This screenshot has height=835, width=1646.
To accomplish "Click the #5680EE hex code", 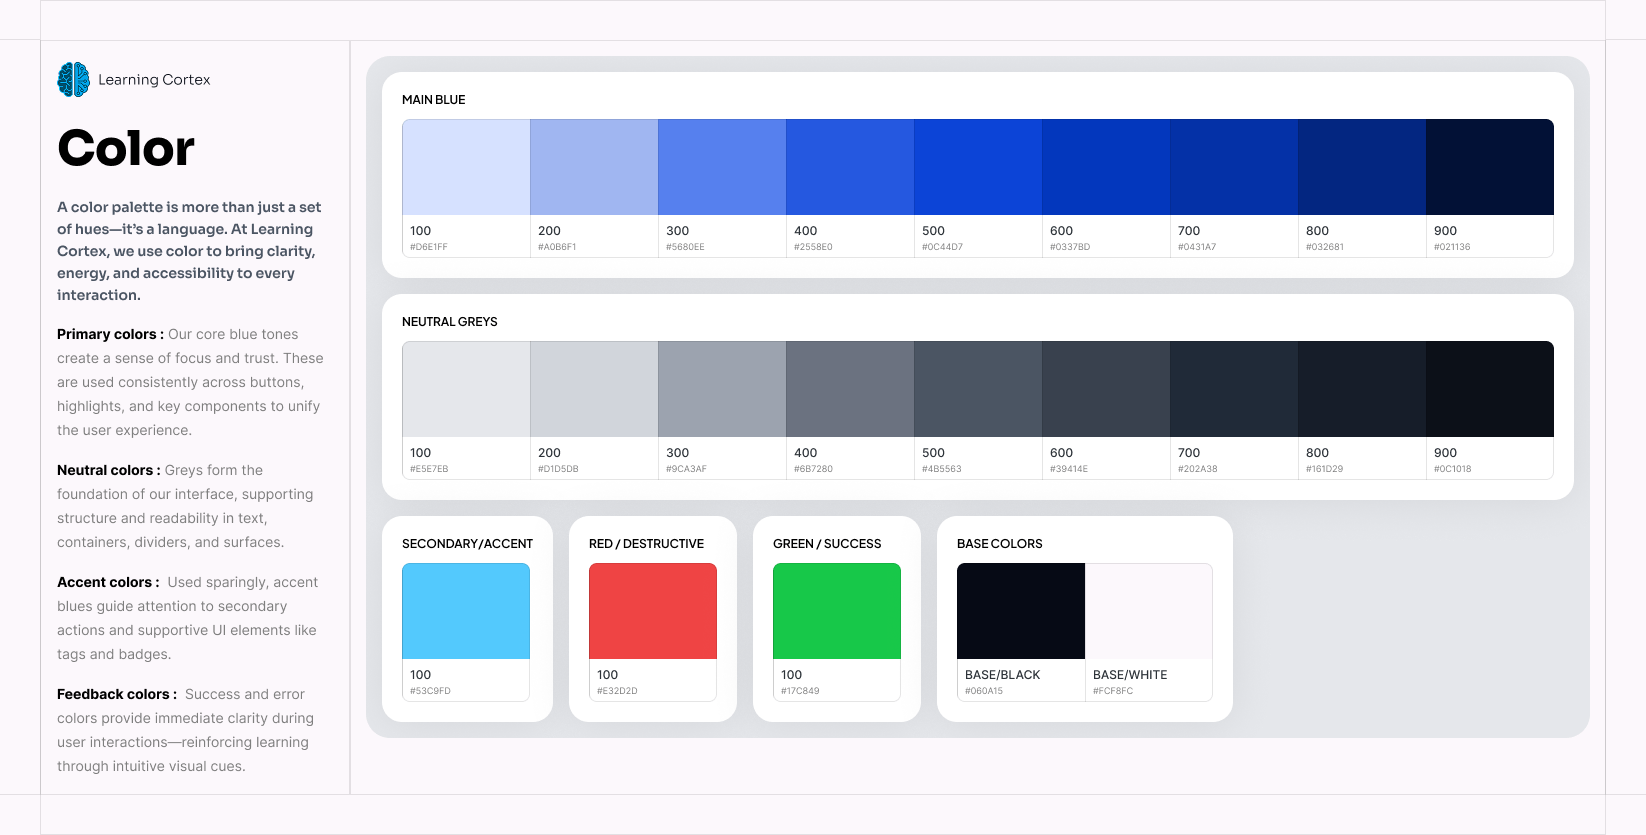I will pos(685,247).
